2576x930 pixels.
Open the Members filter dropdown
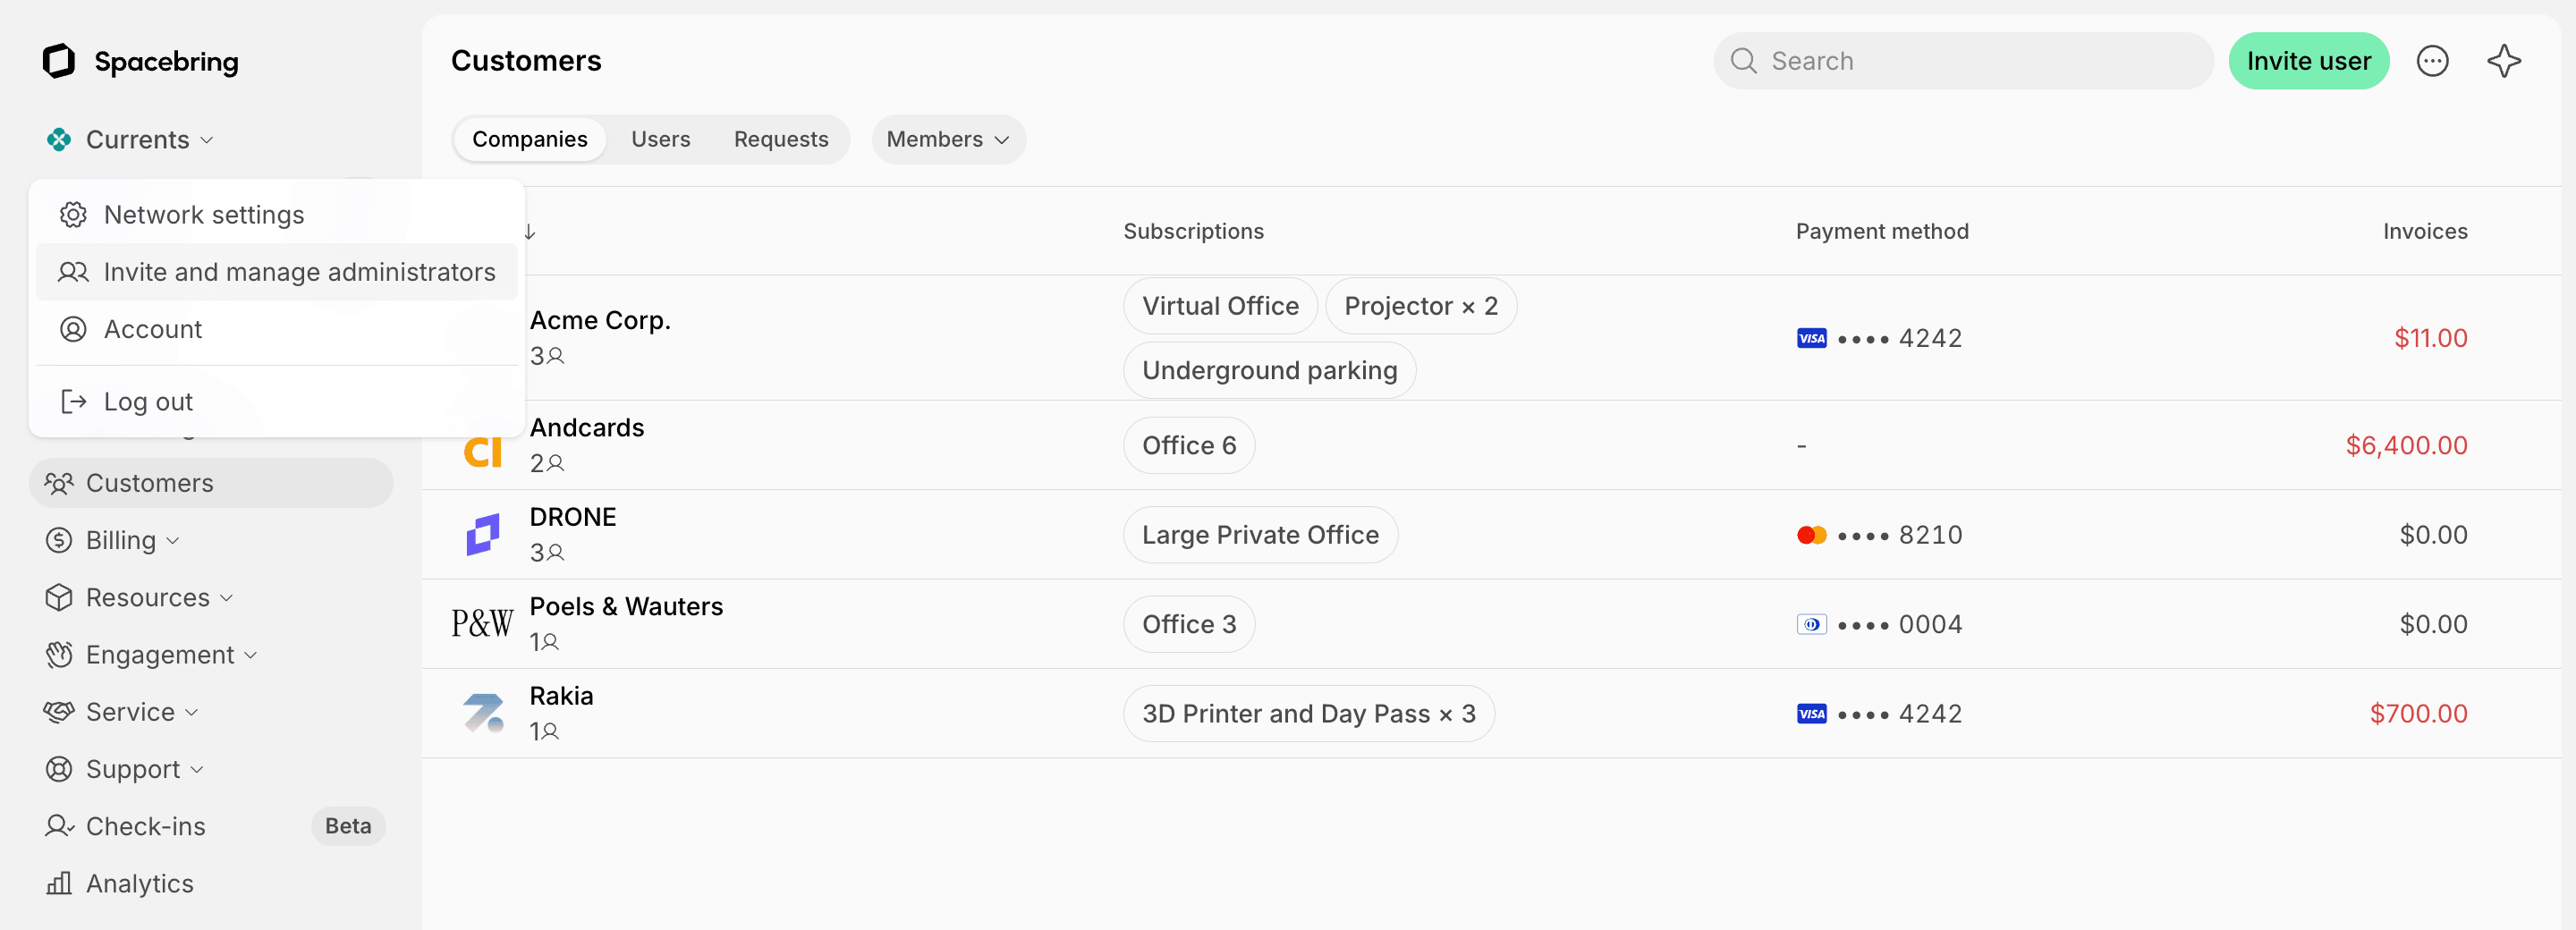tap(948, 139)
